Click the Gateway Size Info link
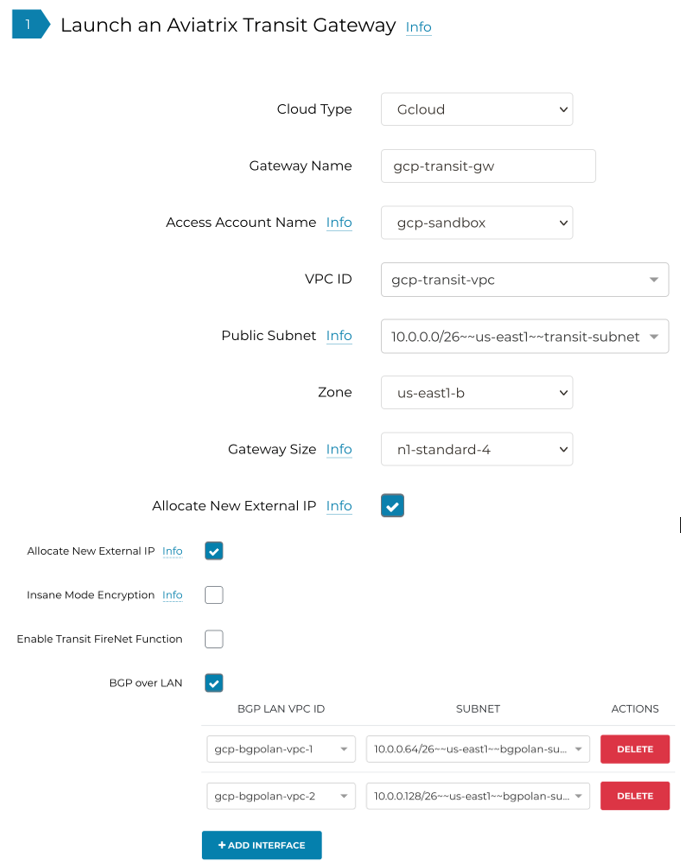Viewport: 693px width, 867px height. [338, 450]
